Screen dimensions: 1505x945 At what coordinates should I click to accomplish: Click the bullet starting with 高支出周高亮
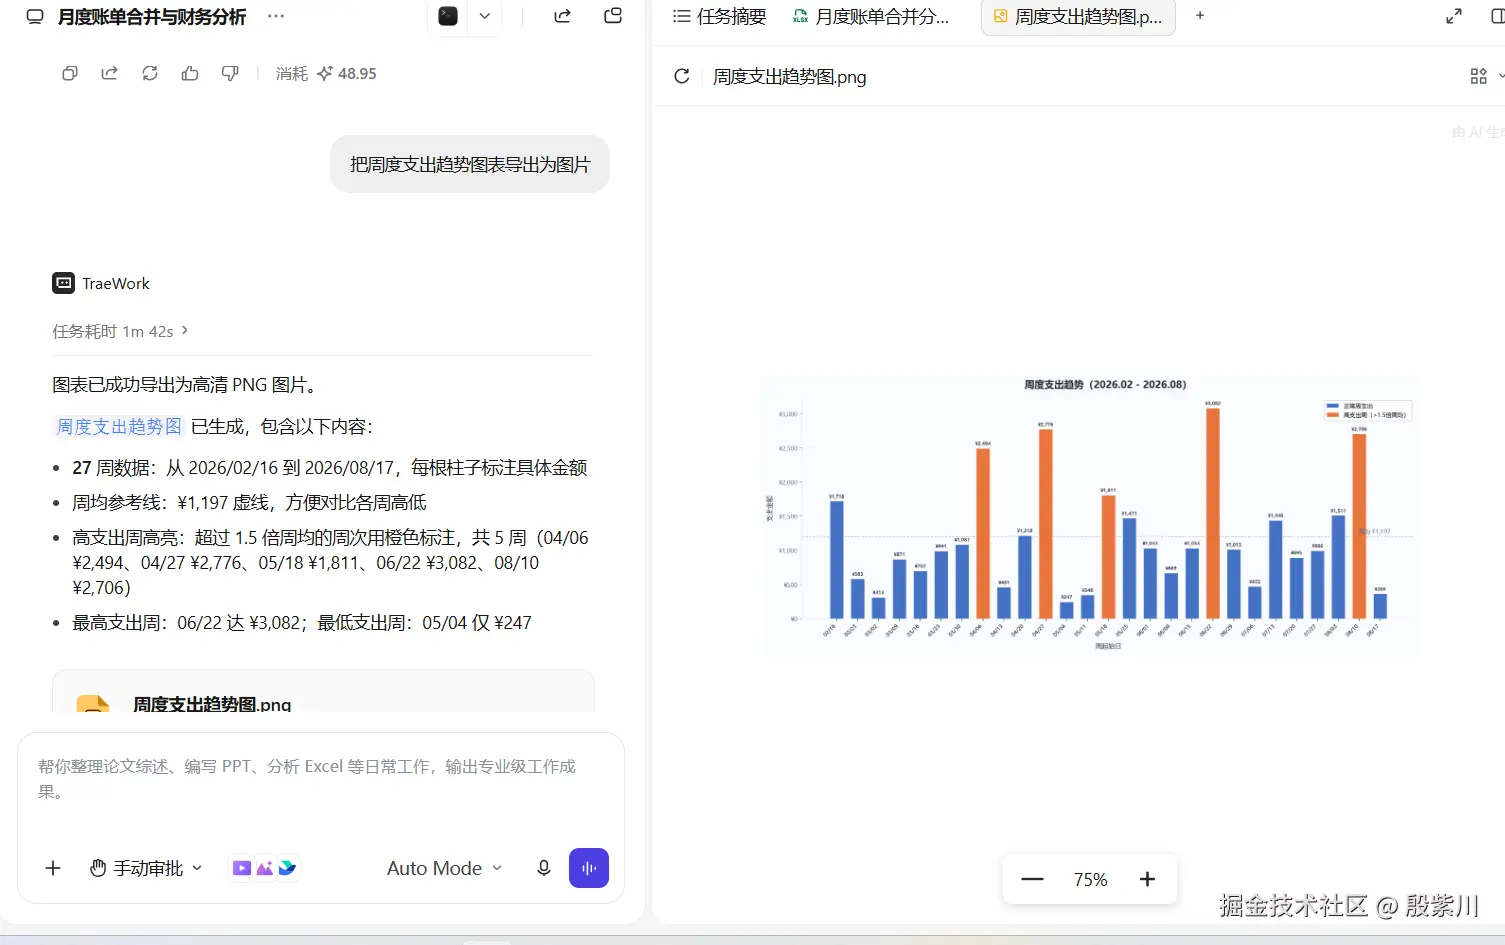click(x=331, y=562)
